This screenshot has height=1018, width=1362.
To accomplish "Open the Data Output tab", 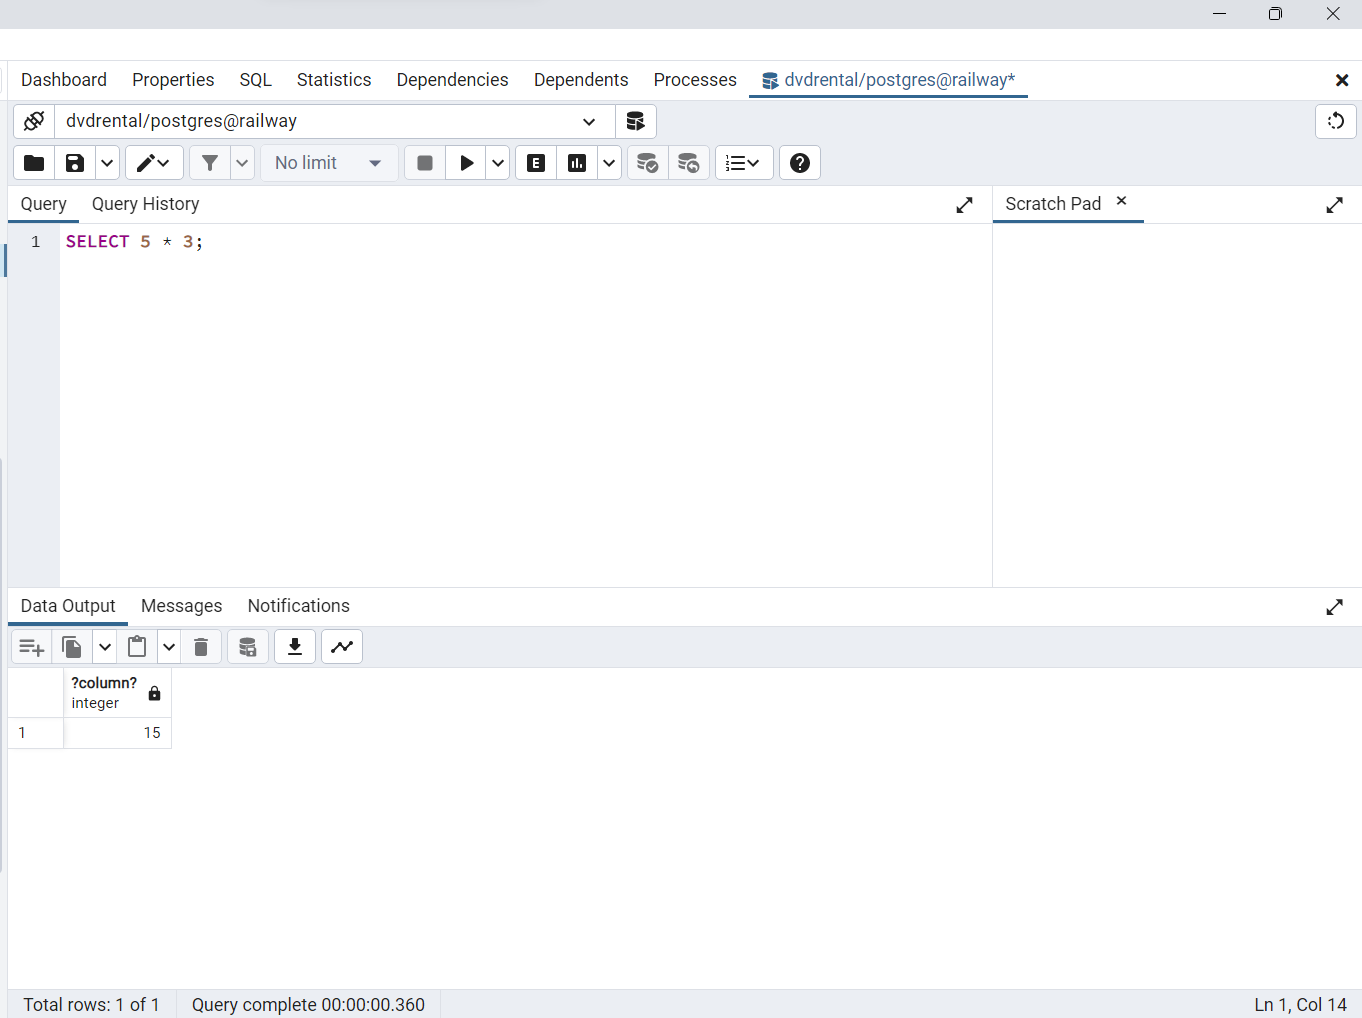I will [x=68, y=606].
